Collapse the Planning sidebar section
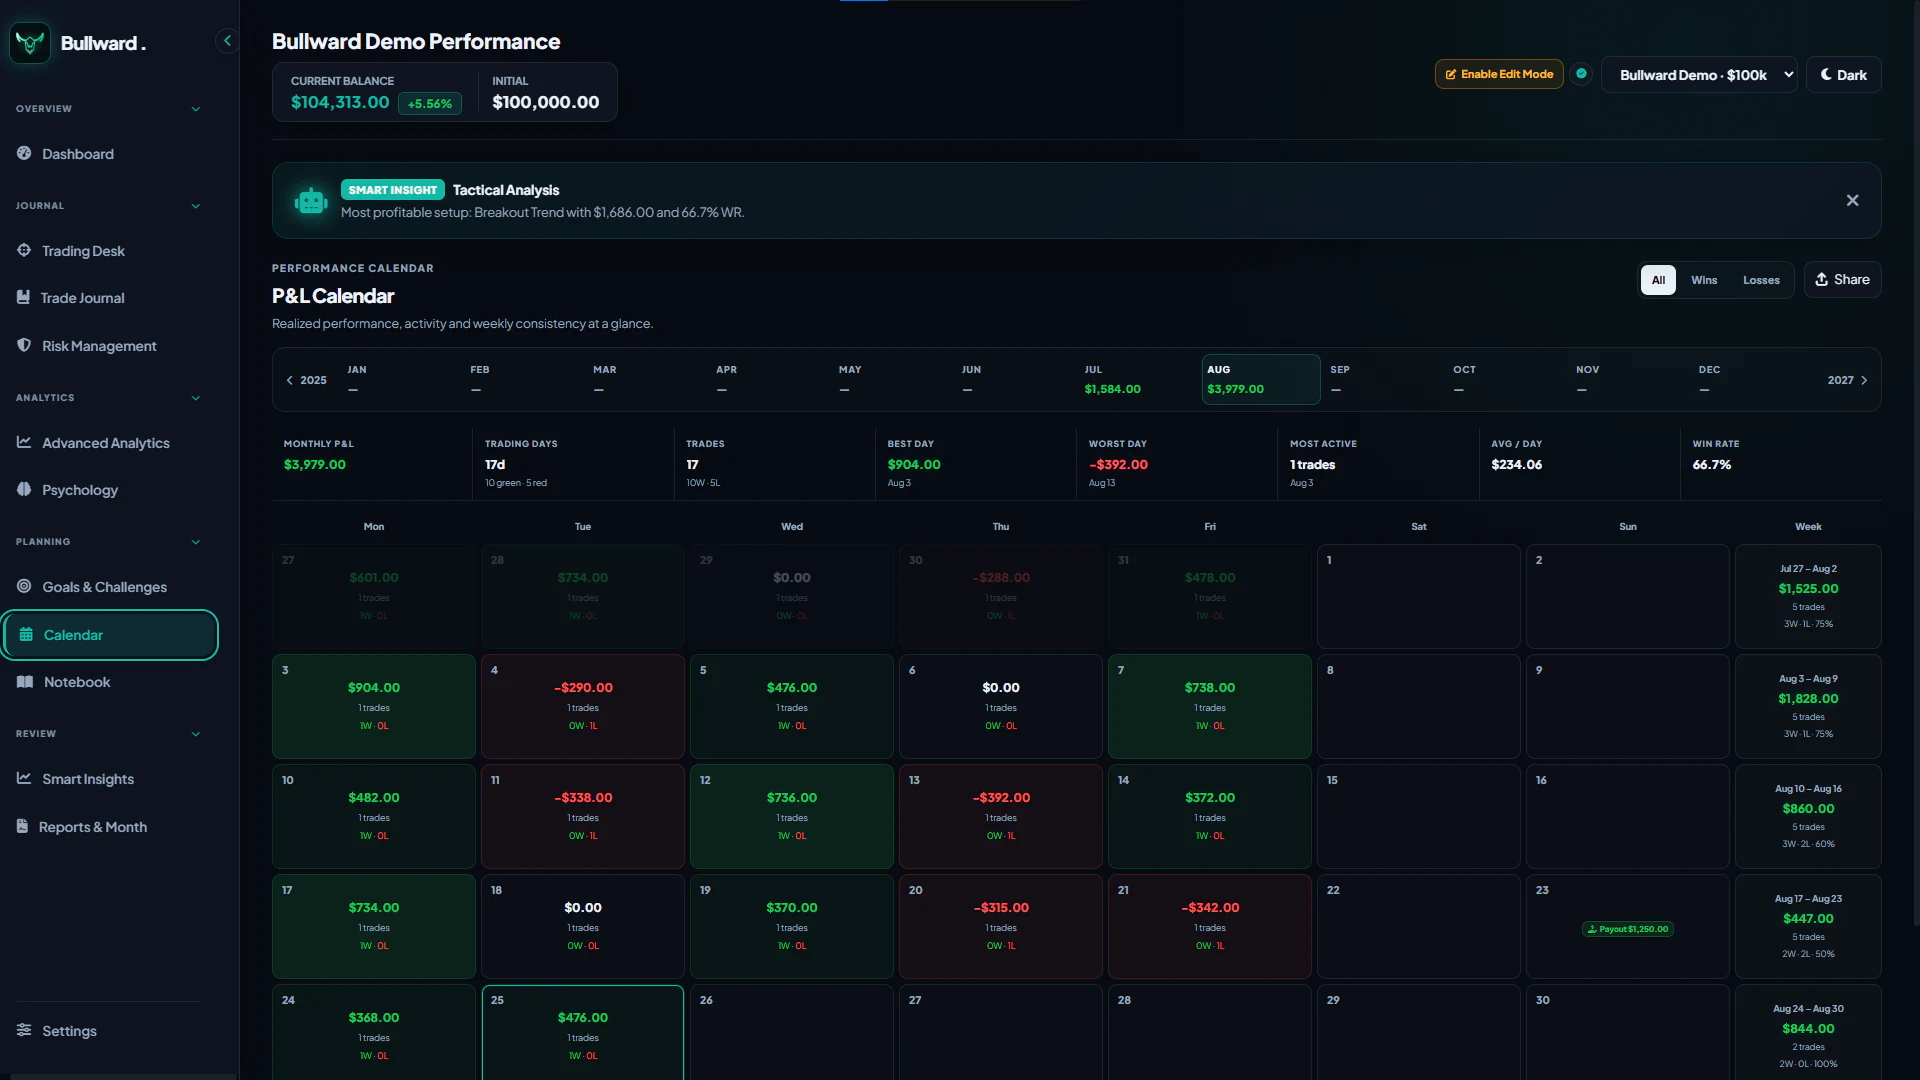1920x1080 pixels. point(196,542)
